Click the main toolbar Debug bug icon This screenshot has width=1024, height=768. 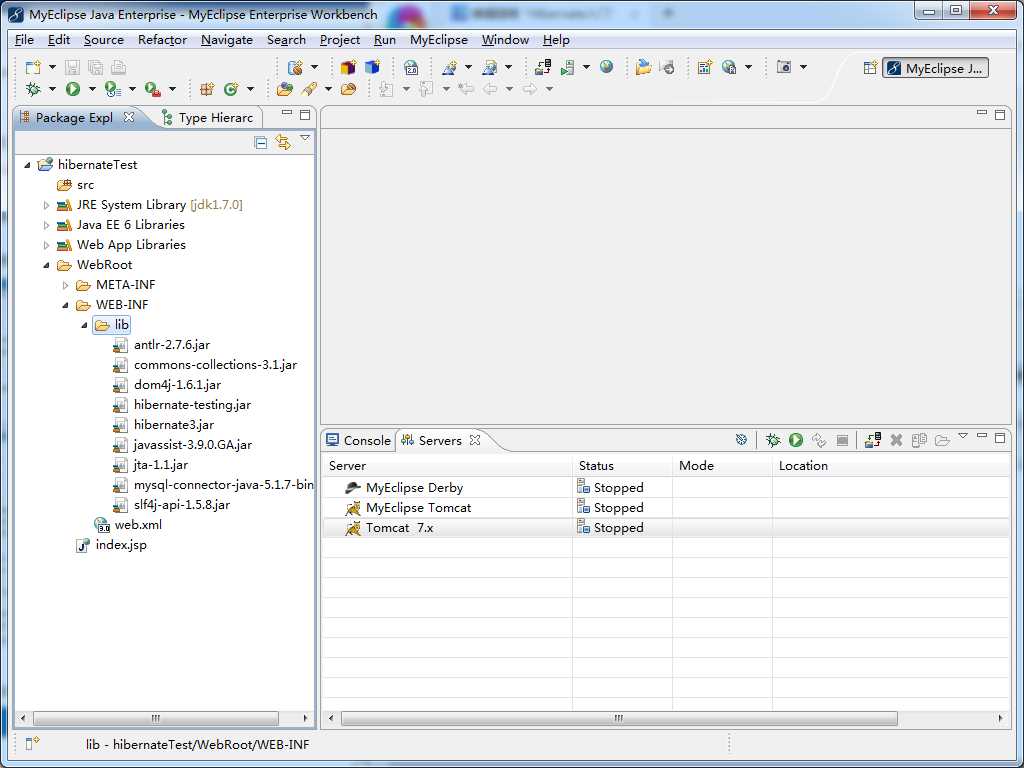tap(33, 89)
